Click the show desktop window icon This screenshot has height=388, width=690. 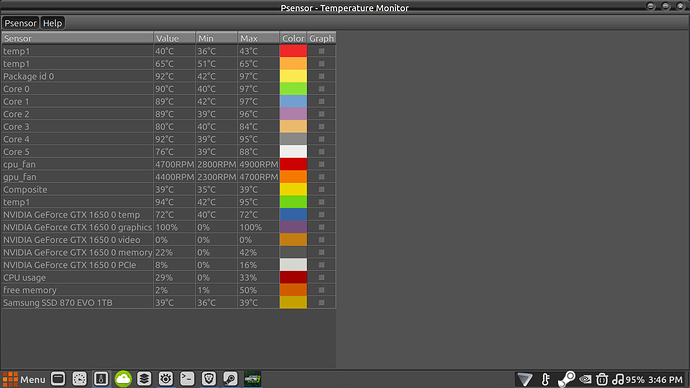[58, 379]
